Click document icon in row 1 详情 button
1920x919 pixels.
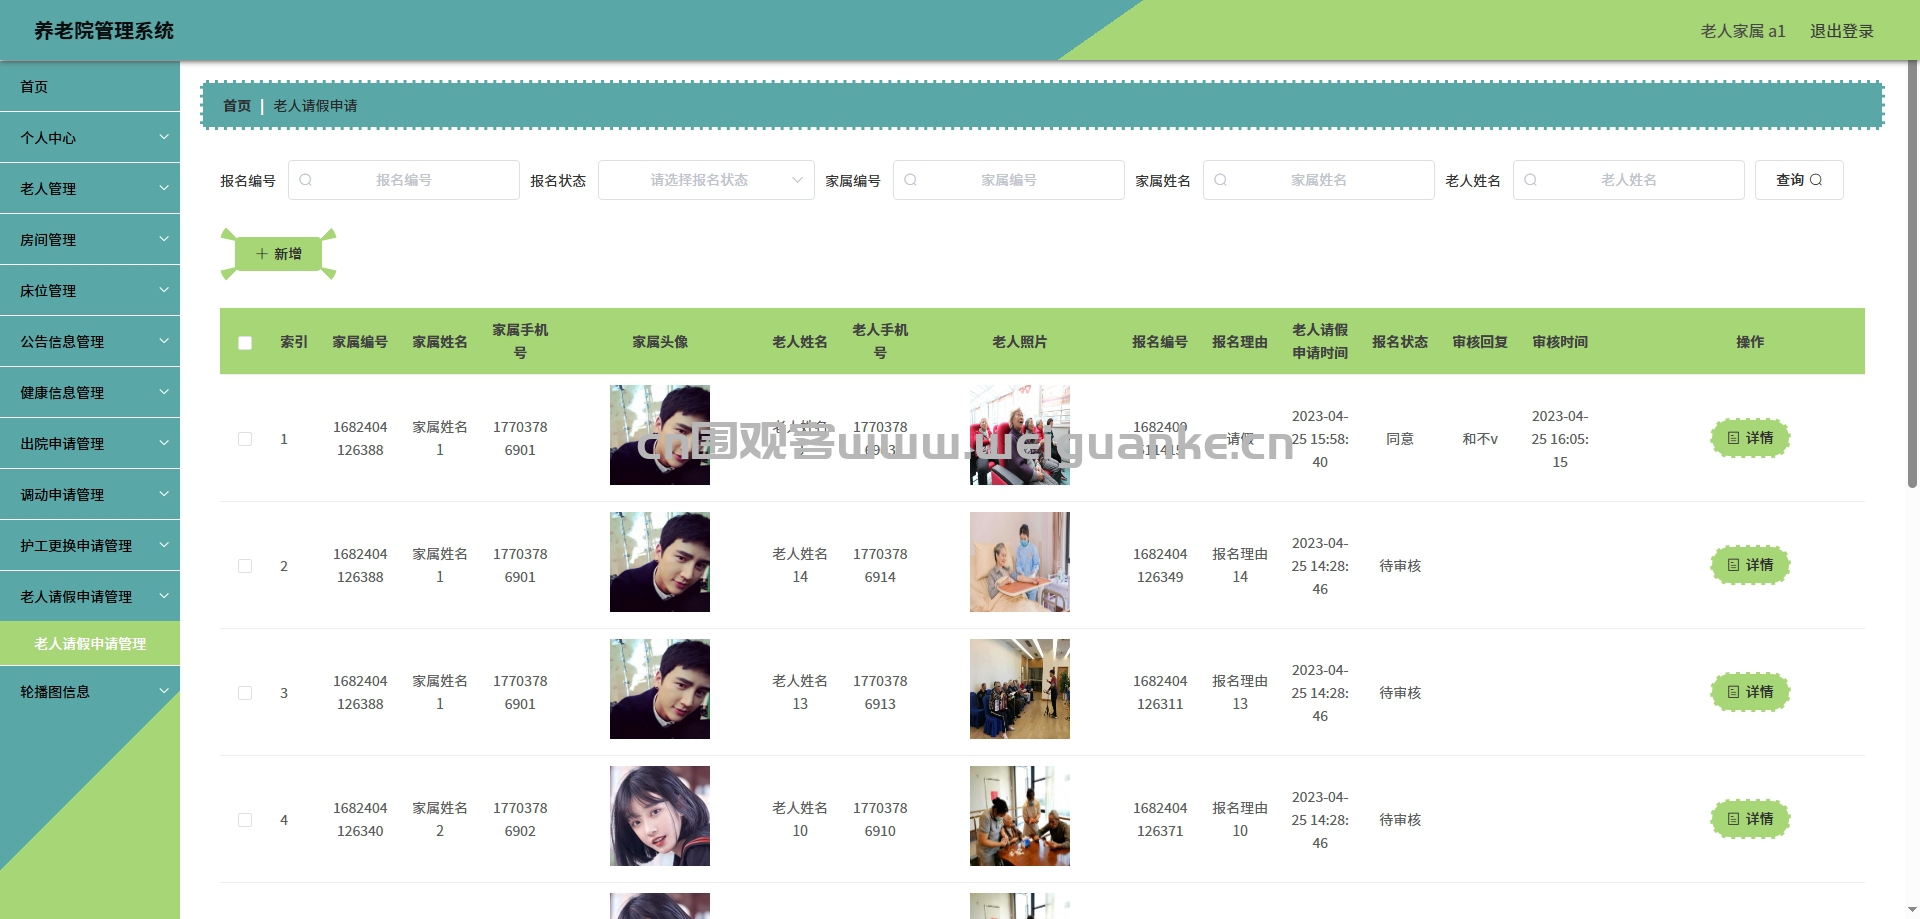point(1733,438)
